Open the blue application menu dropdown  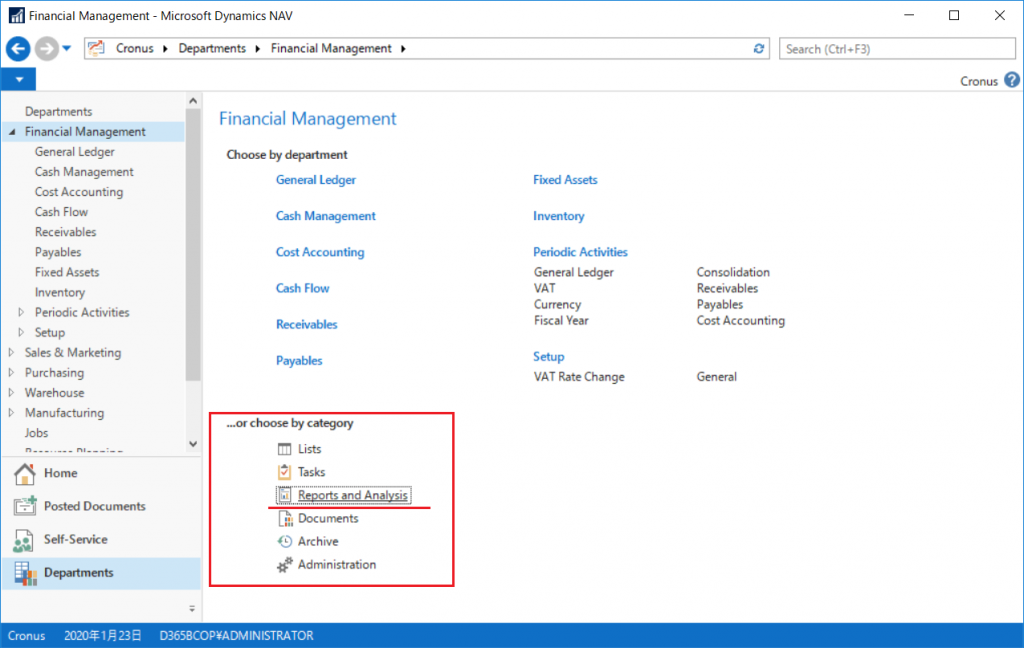pyautogui.click(x=19, y=80)
